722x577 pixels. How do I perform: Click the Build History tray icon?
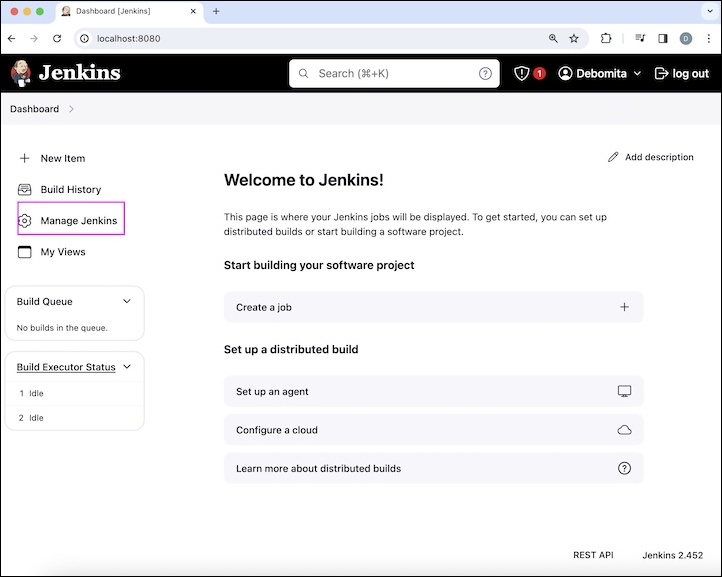tap(25, 189)
